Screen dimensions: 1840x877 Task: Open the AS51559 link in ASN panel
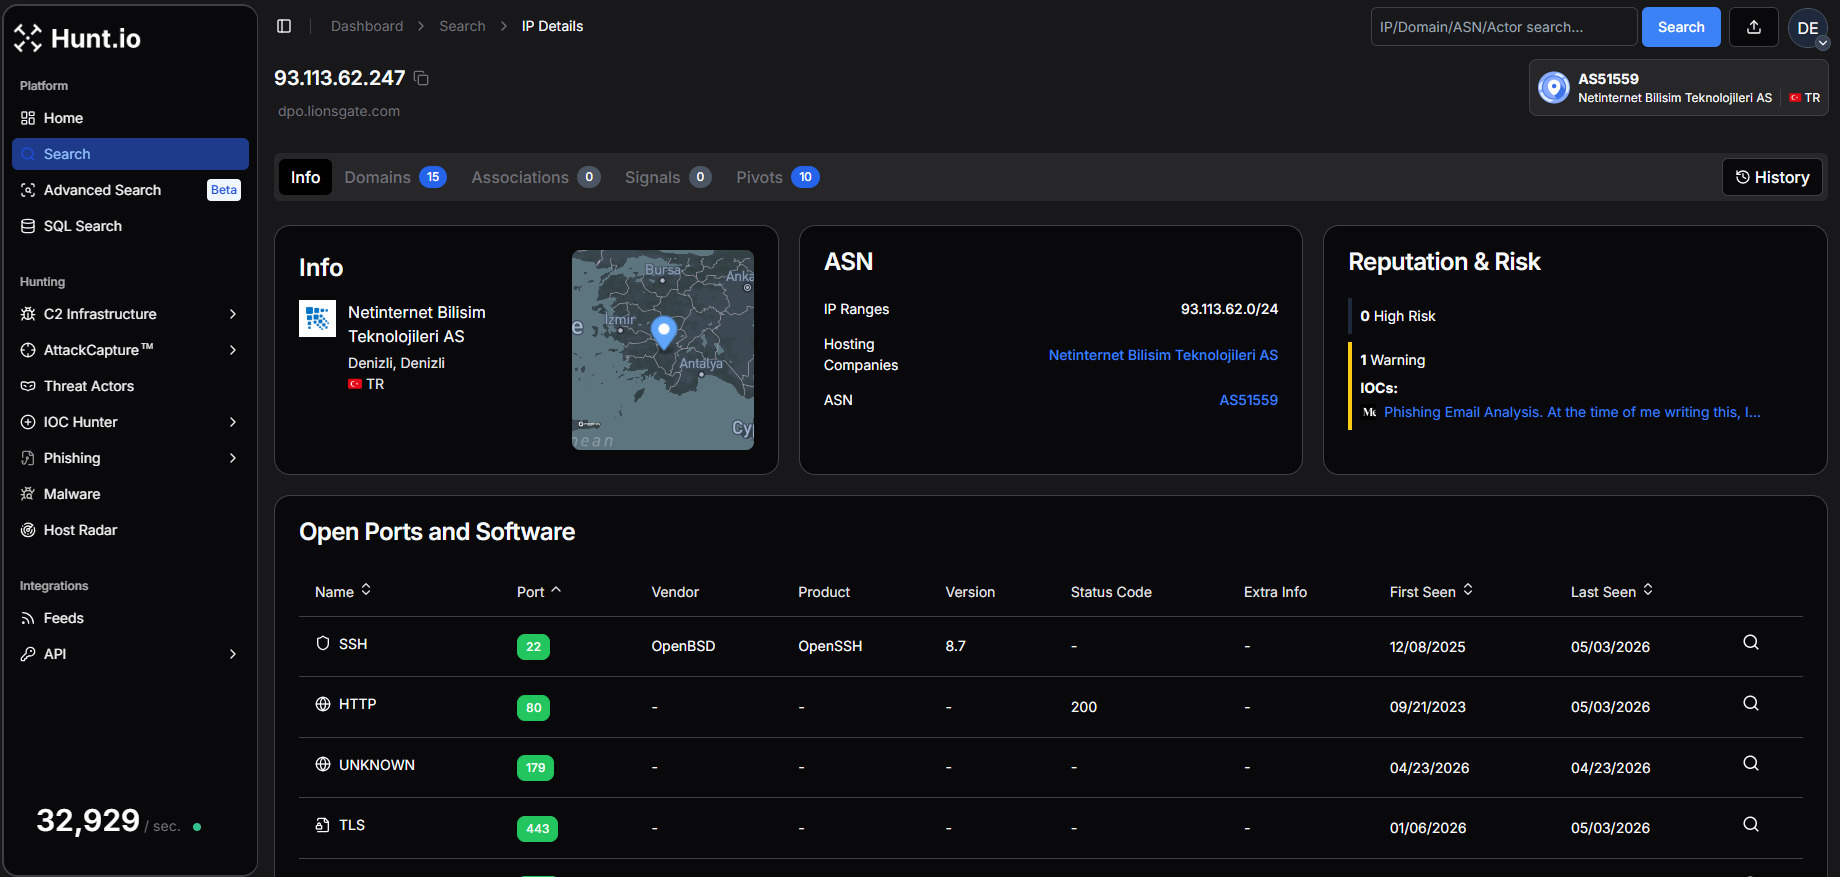1248,400
